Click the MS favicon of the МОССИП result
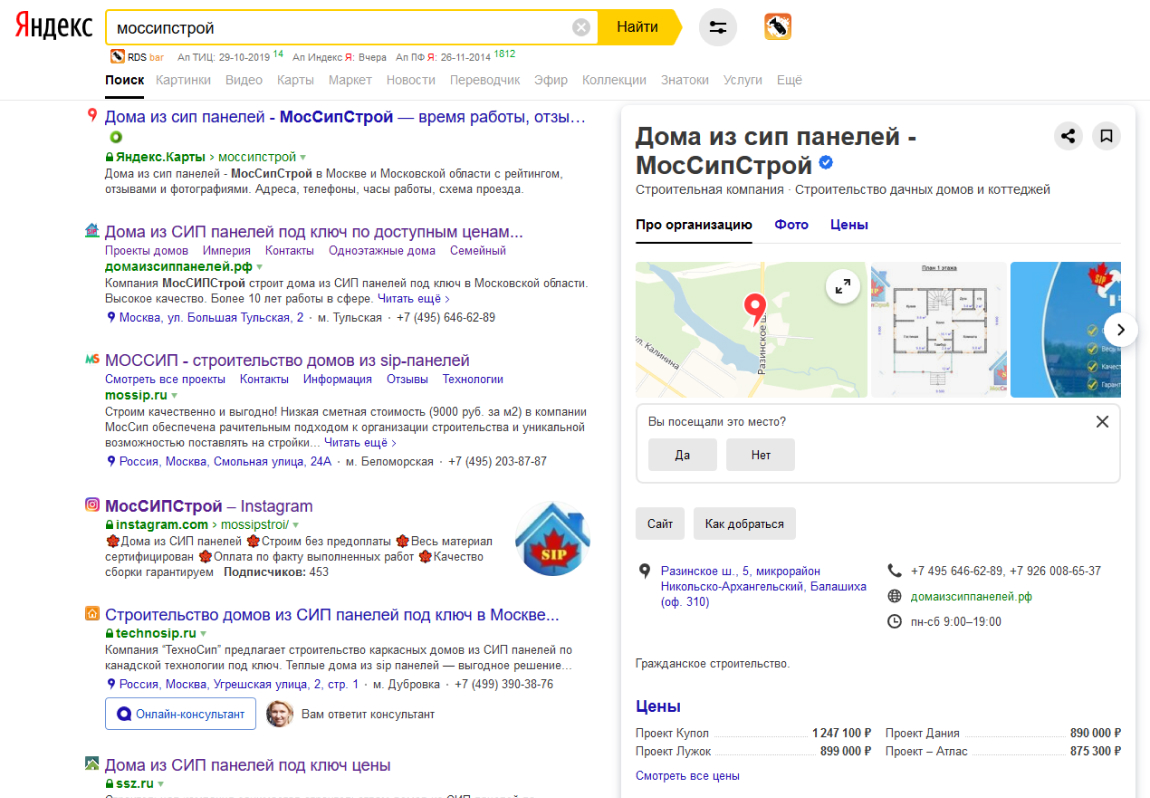 pos(92,359)
